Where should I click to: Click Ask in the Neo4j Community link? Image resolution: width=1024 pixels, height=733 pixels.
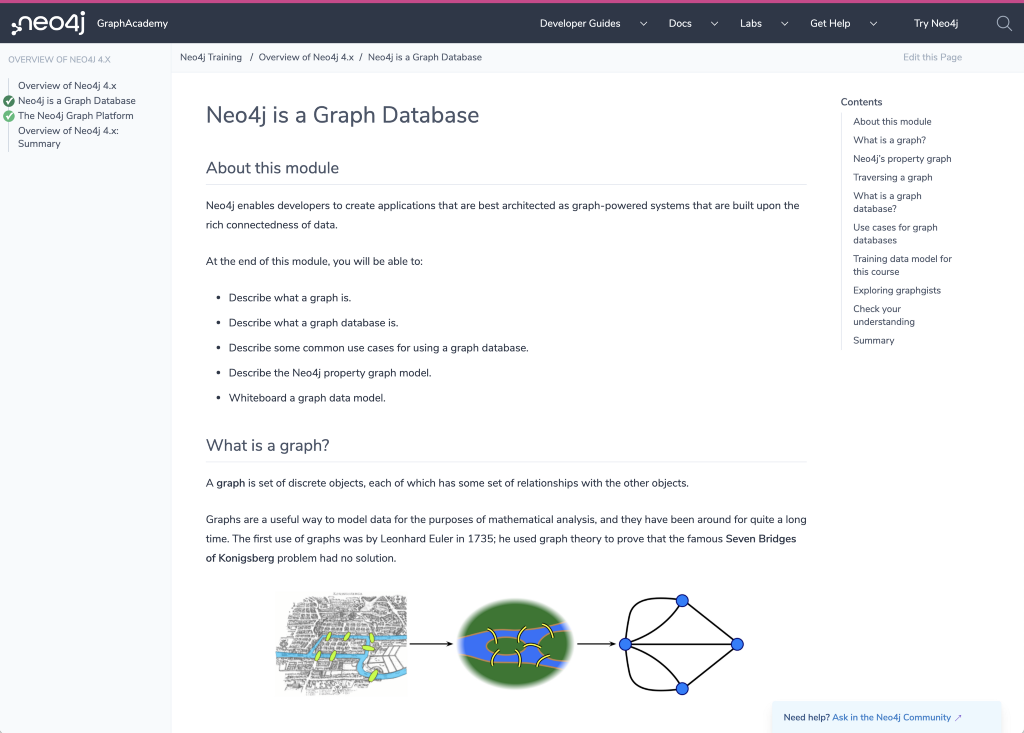pyautogui.click(x=891, y=717)
